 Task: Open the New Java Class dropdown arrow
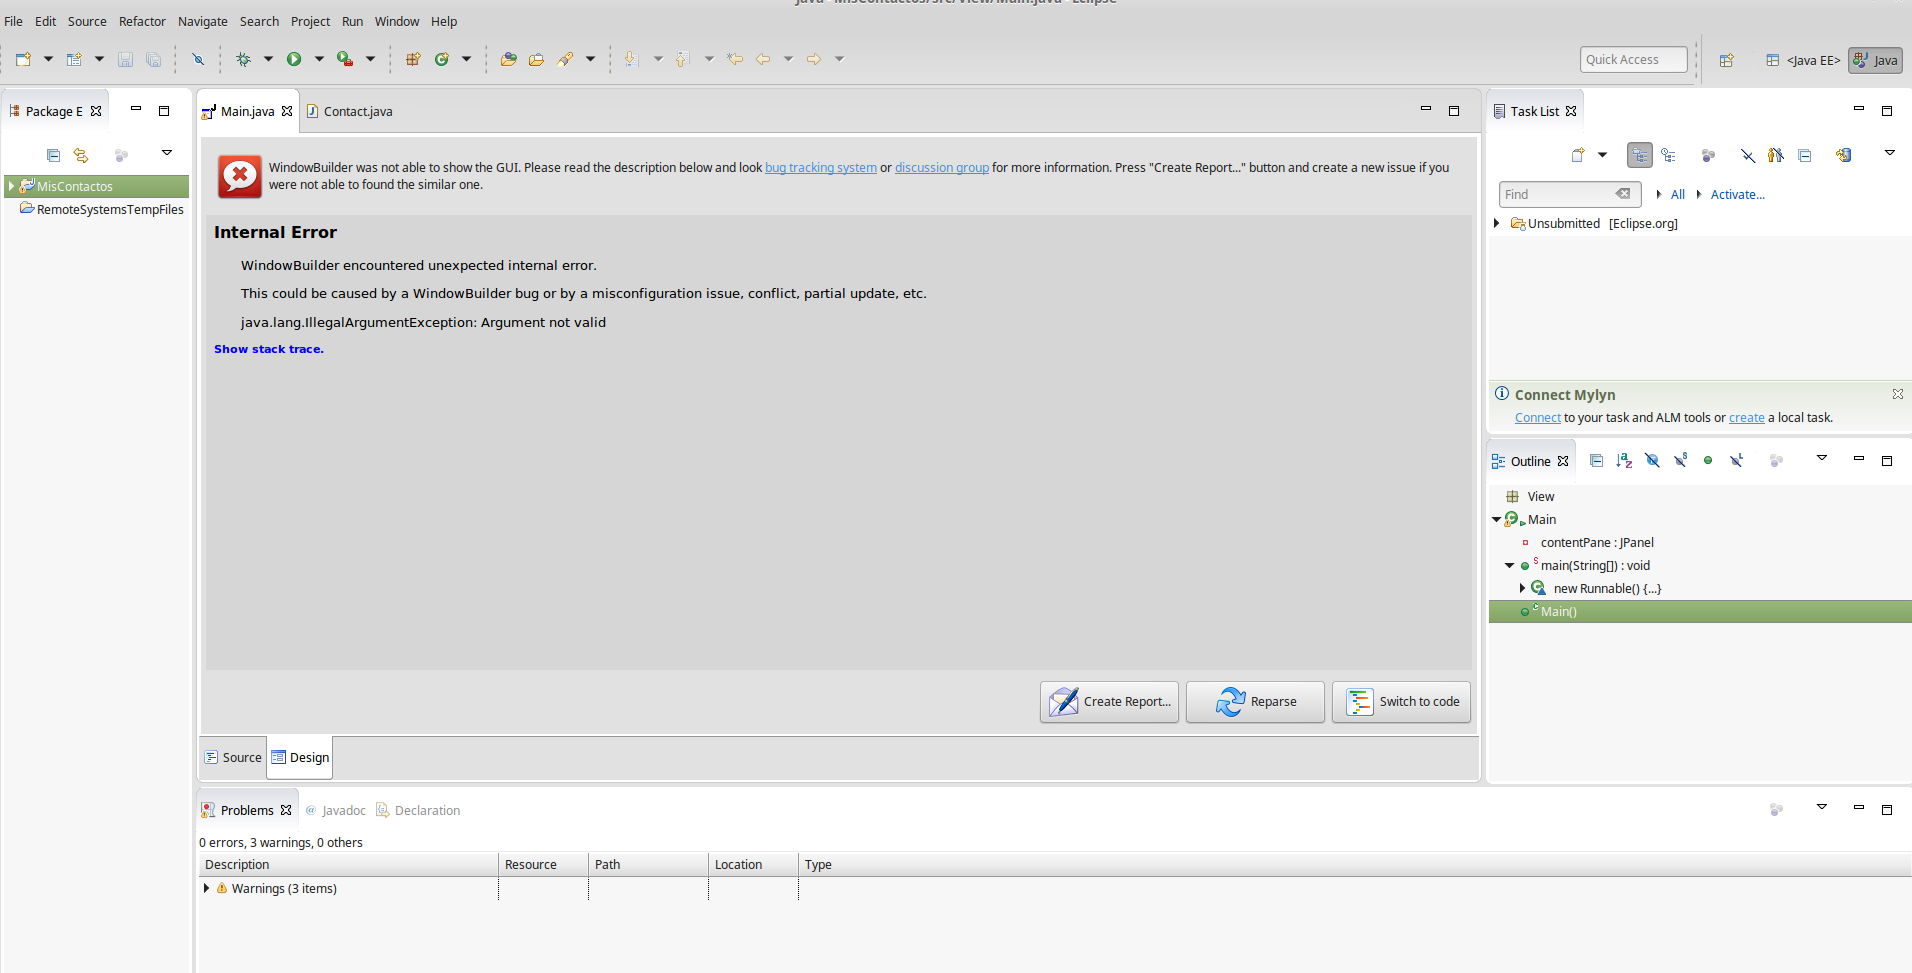pyautogui.click(x=466, y=59)
